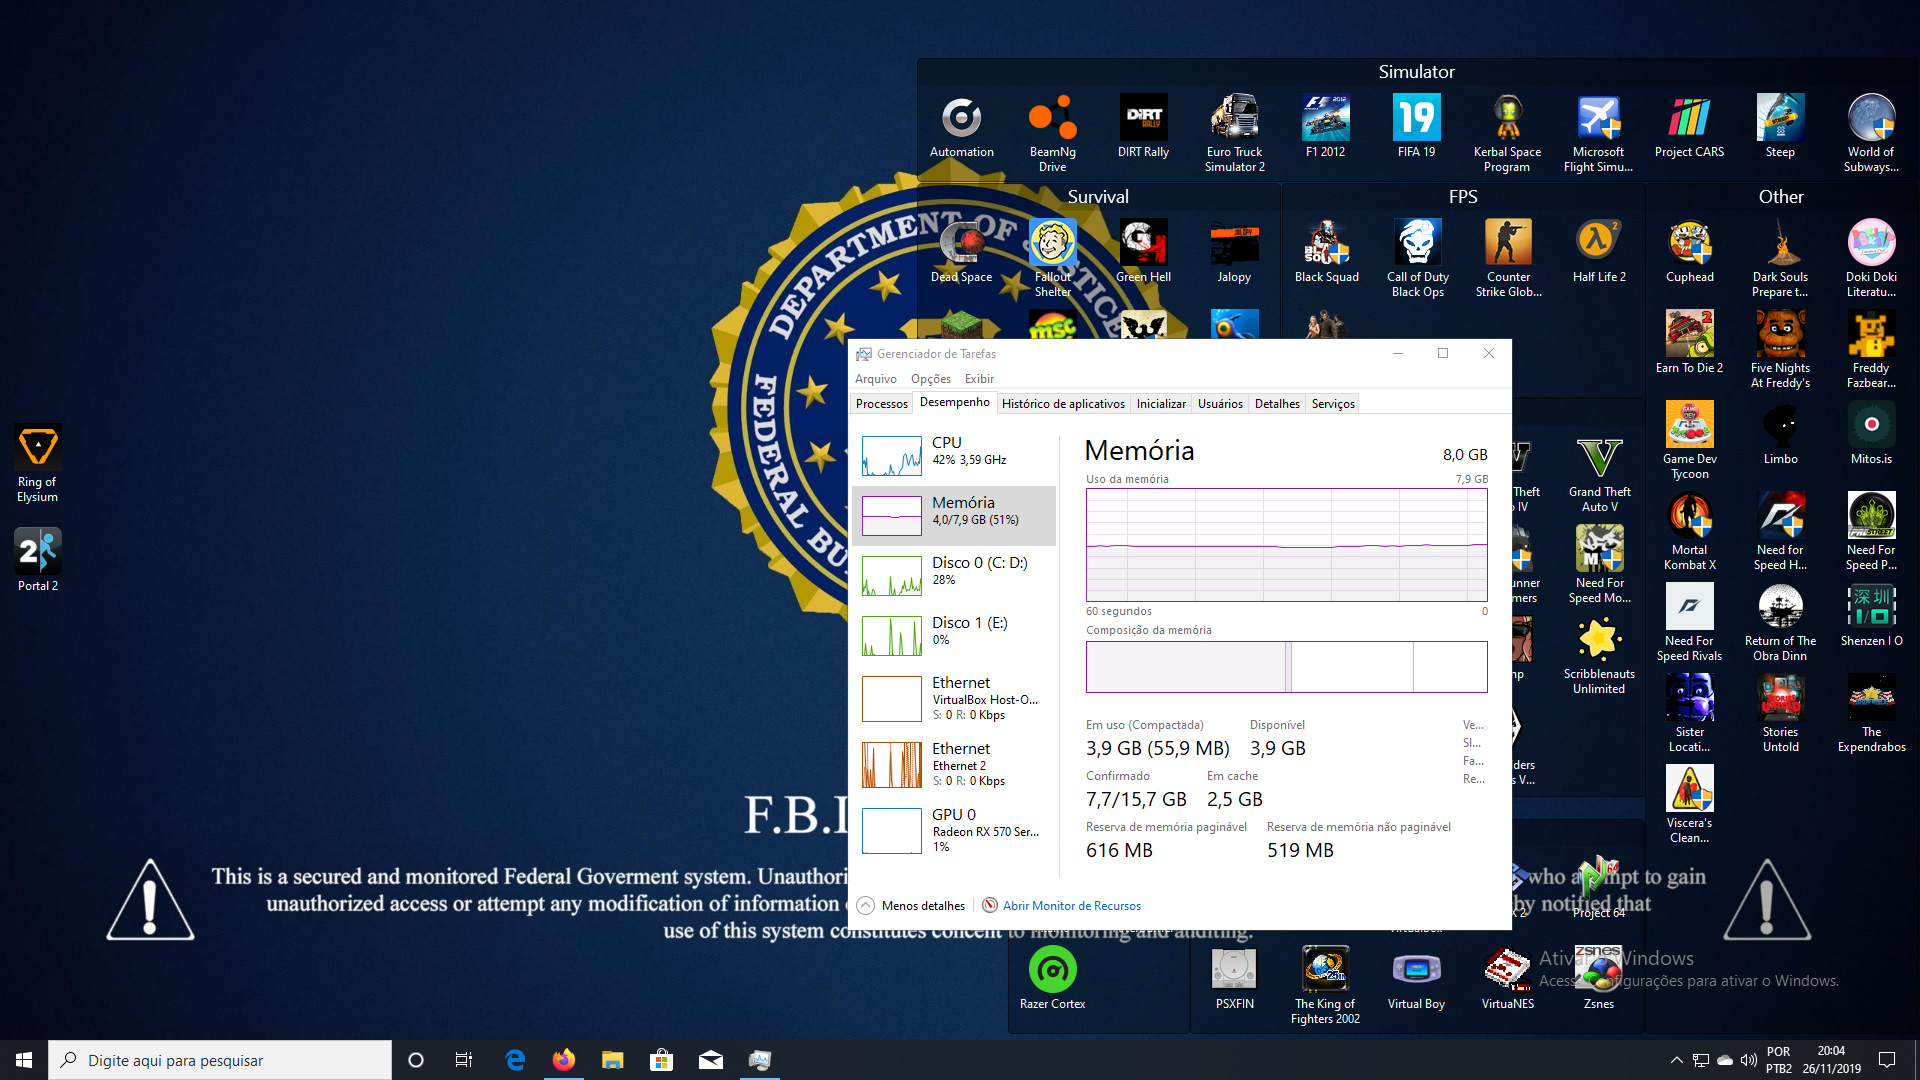The height and width of the screenshot is (1080, 1920).
Task: Open Fallout Shelter shortcut
Action: tap(1052, 259)
